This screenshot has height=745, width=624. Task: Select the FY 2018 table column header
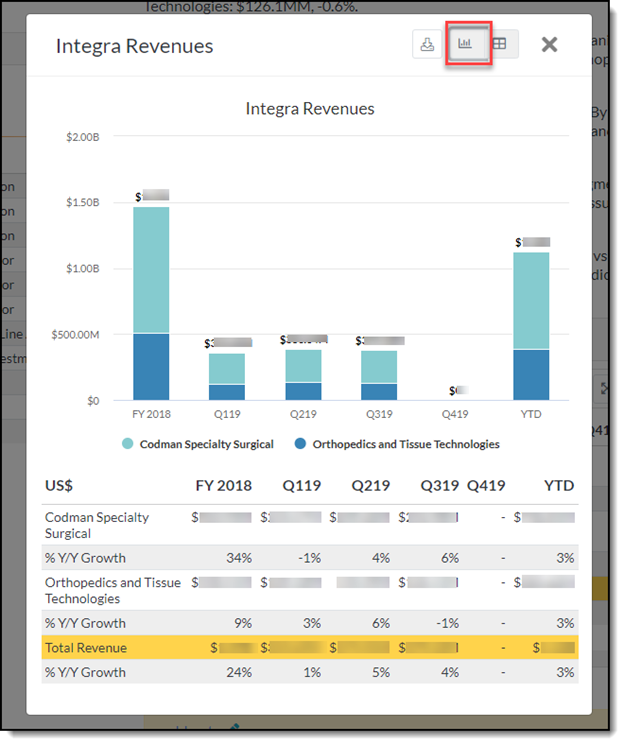coord(223,486)
